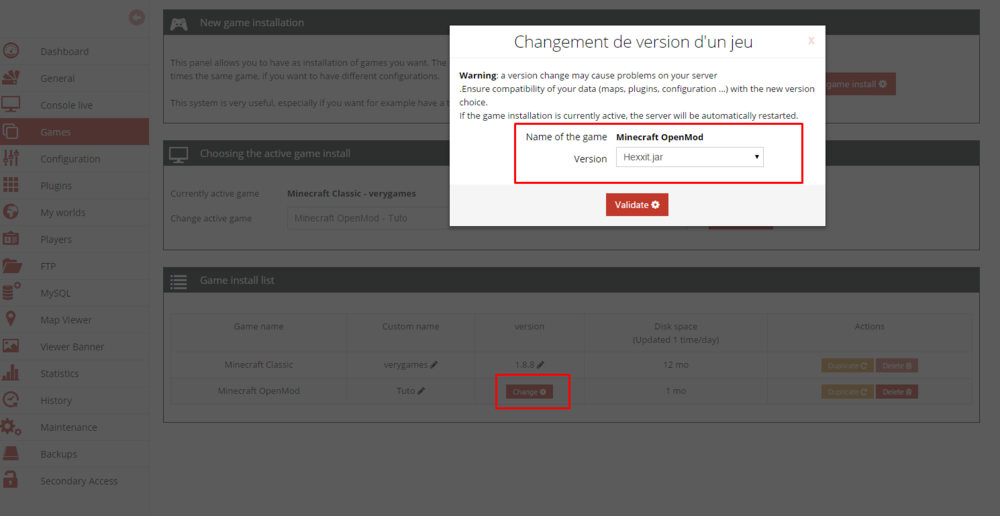1000x516 pixels.
Task: Go to Secondary Access in sidebar
Action: point(78,481)
